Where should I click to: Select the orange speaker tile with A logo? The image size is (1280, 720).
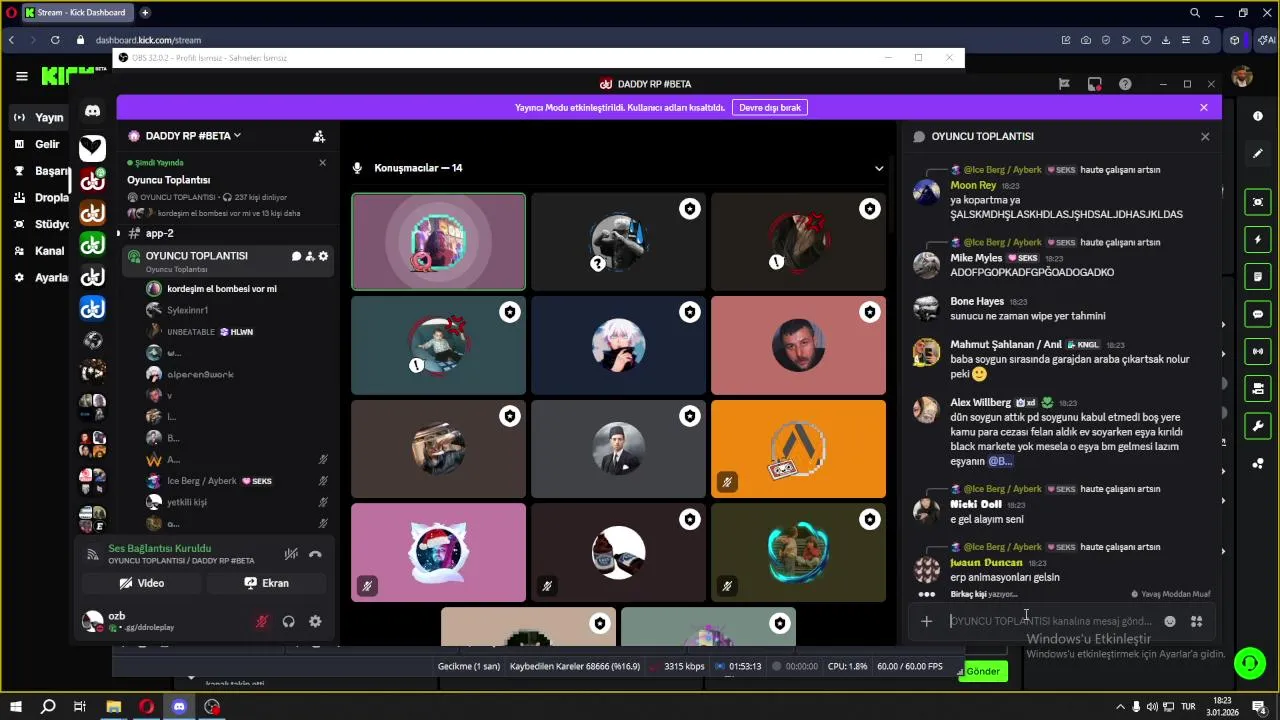coord(798,449)
